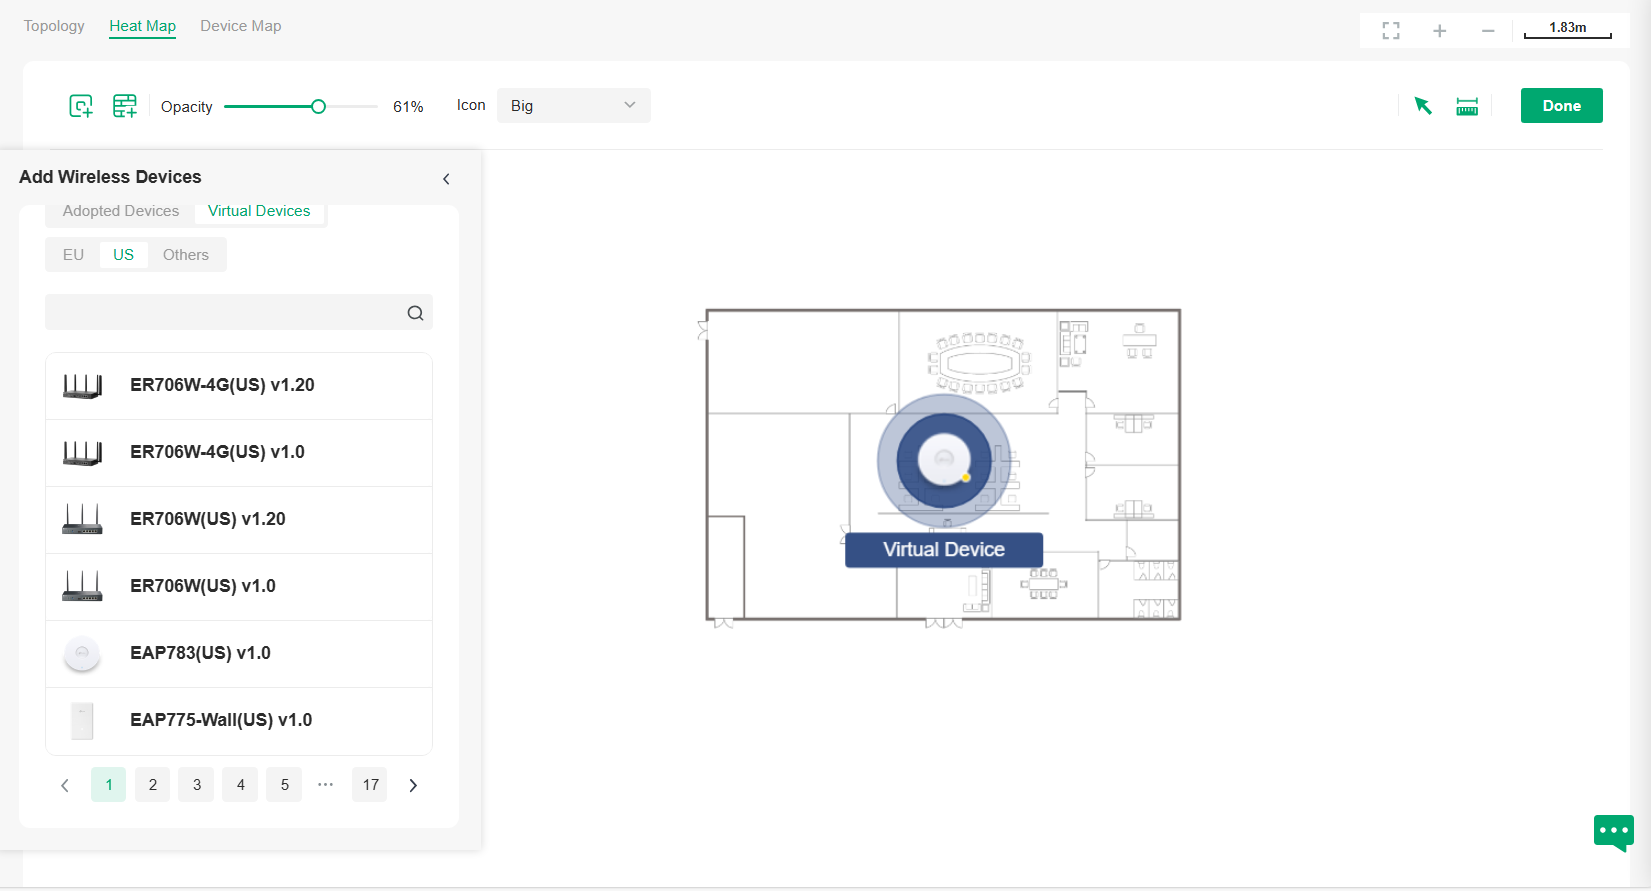The width and height of the screenshot is (1651, 891).
Task: Zoom in with the plus icon
Action: point(1439,31)
